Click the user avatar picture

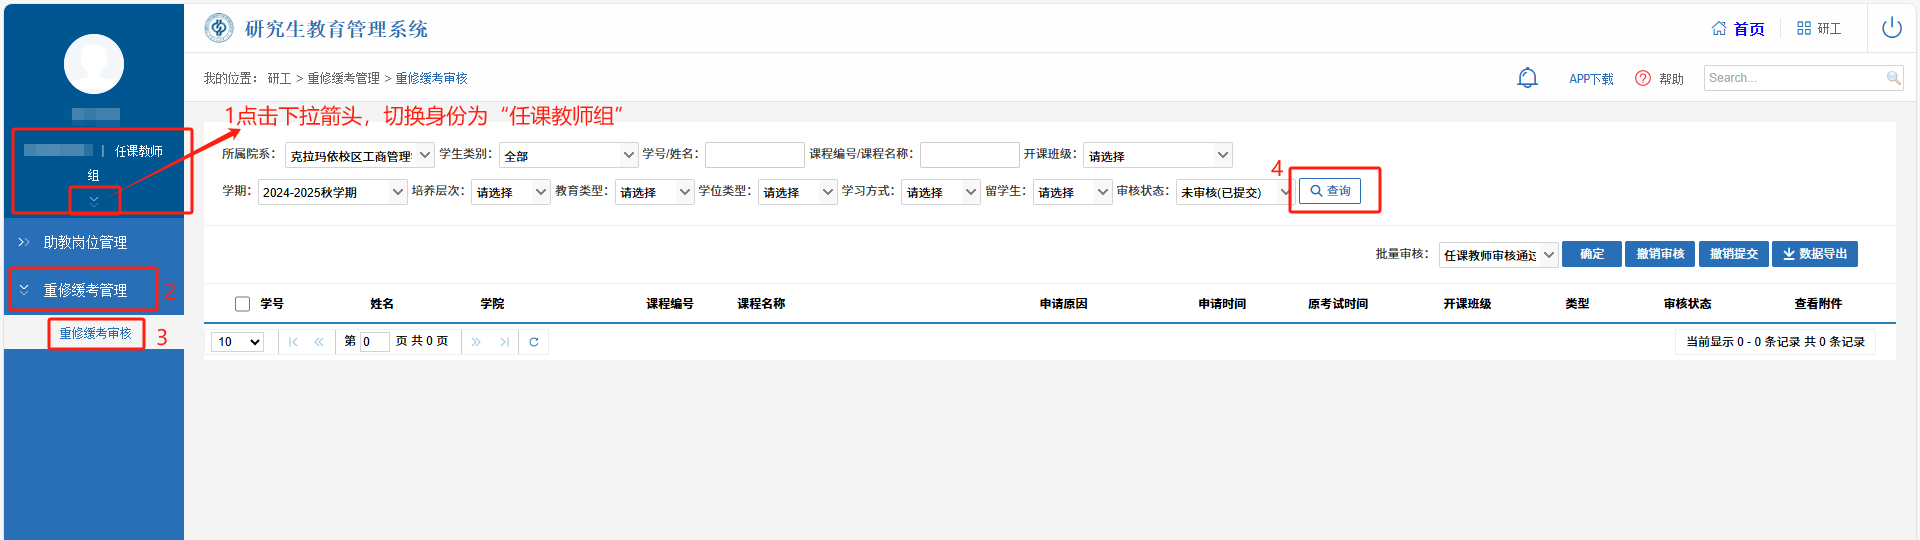[94, 64]
